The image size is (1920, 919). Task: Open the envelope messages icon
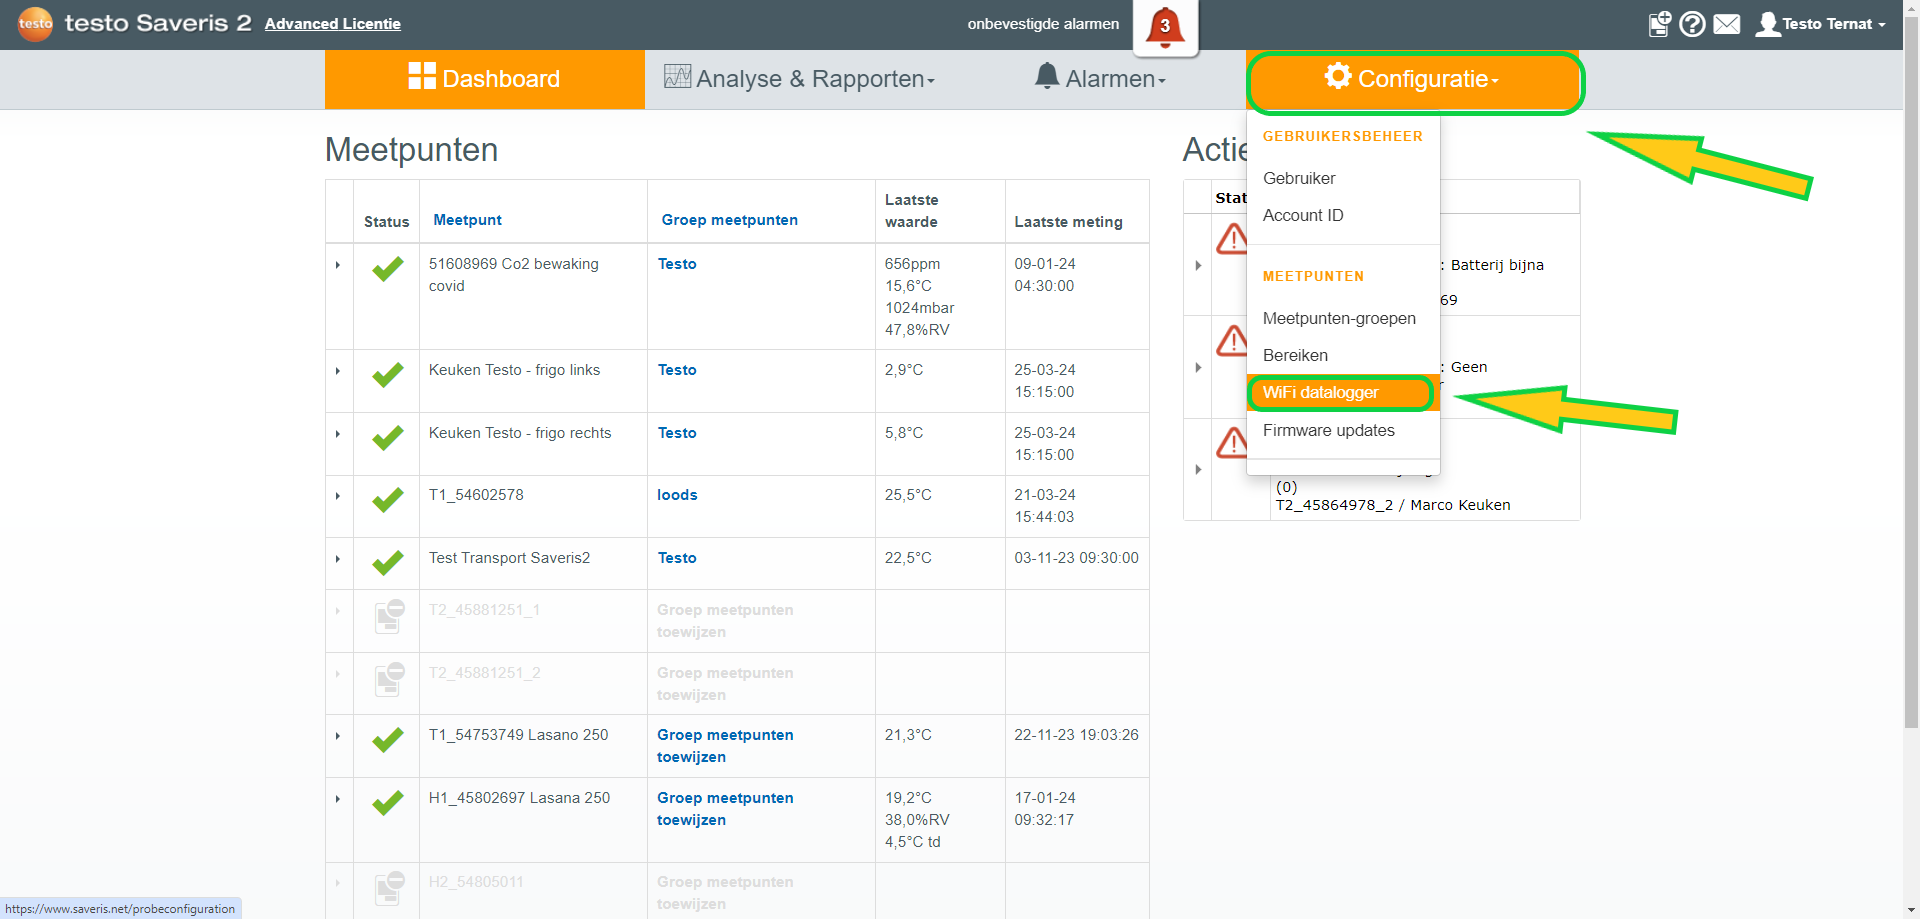click(x=1727, y=23)
